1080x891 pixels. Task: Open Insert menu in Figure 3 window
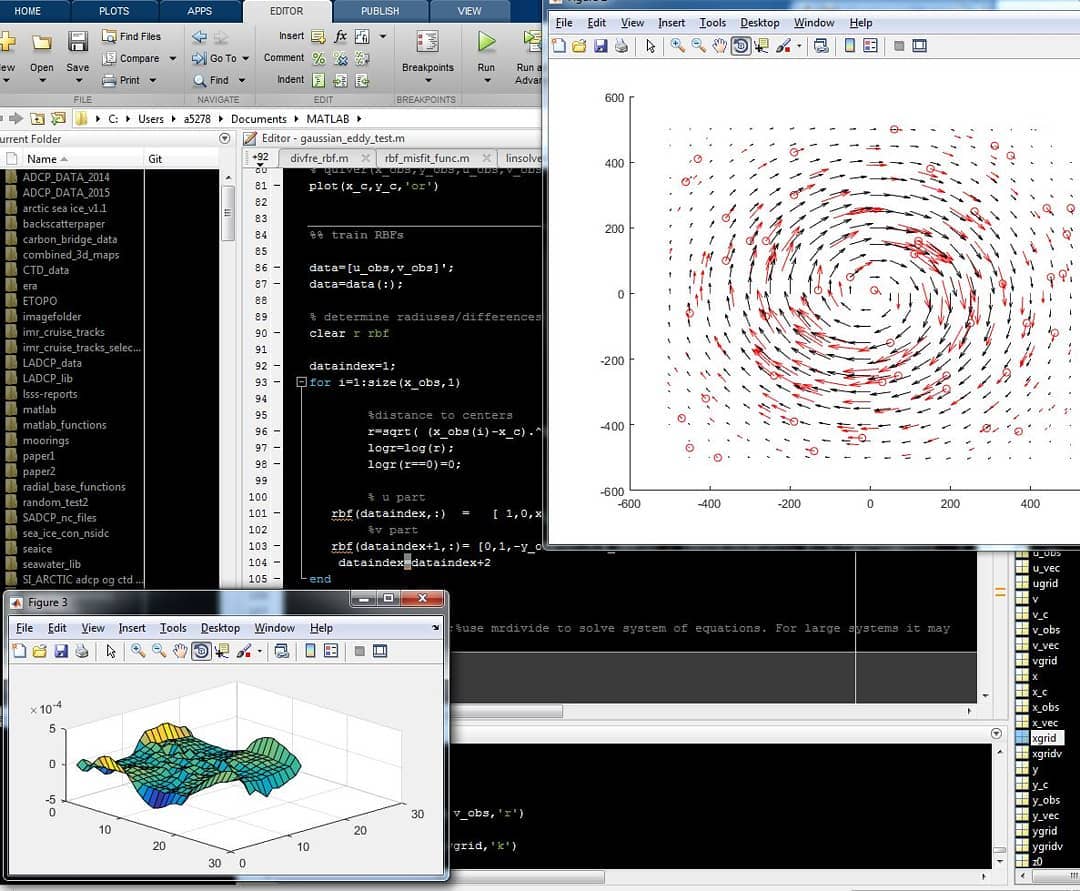pos(132,628)
